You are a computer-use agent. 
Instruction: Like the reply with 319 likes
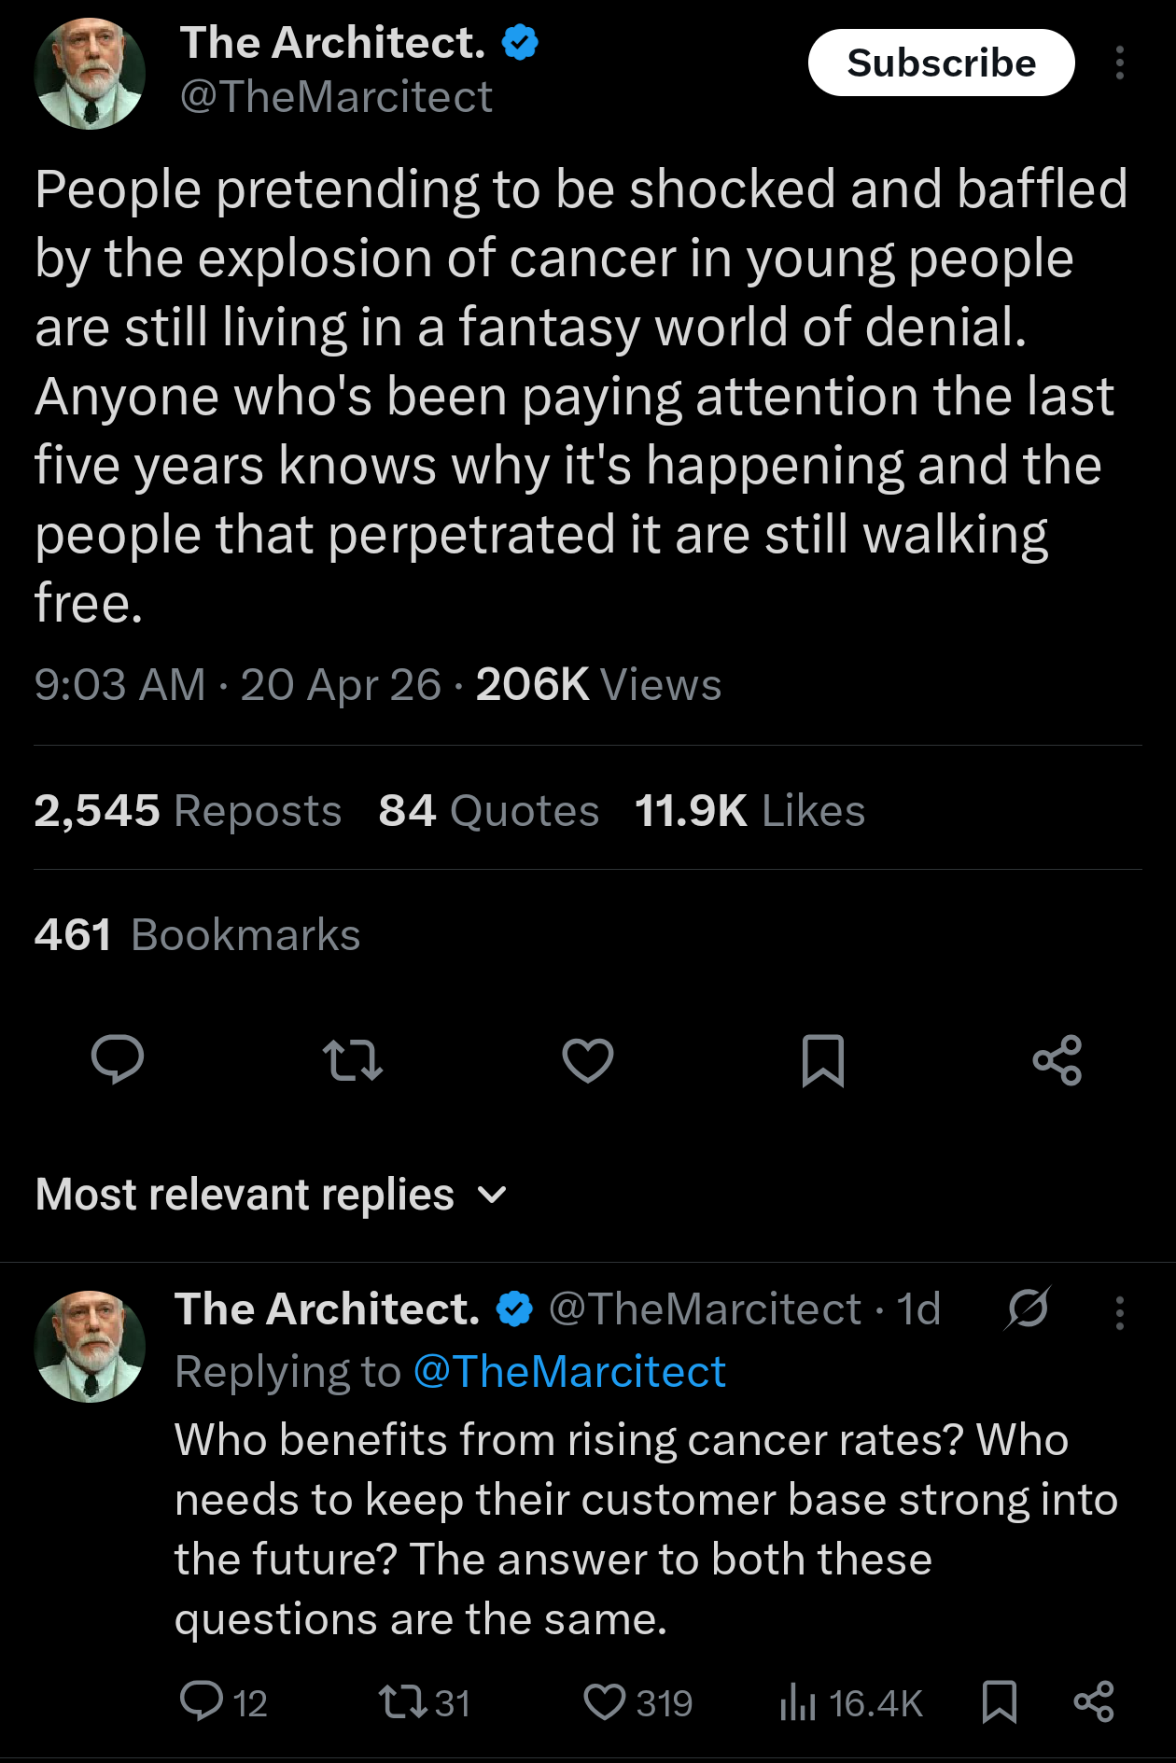coord(637,1702)
